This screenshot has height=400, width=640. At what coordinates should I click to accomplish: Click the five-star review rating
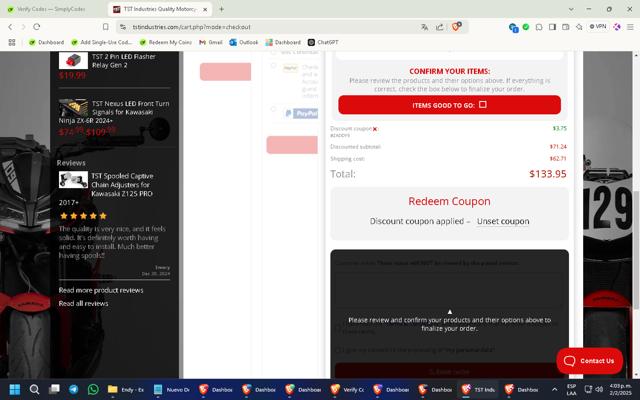(83, 216)
